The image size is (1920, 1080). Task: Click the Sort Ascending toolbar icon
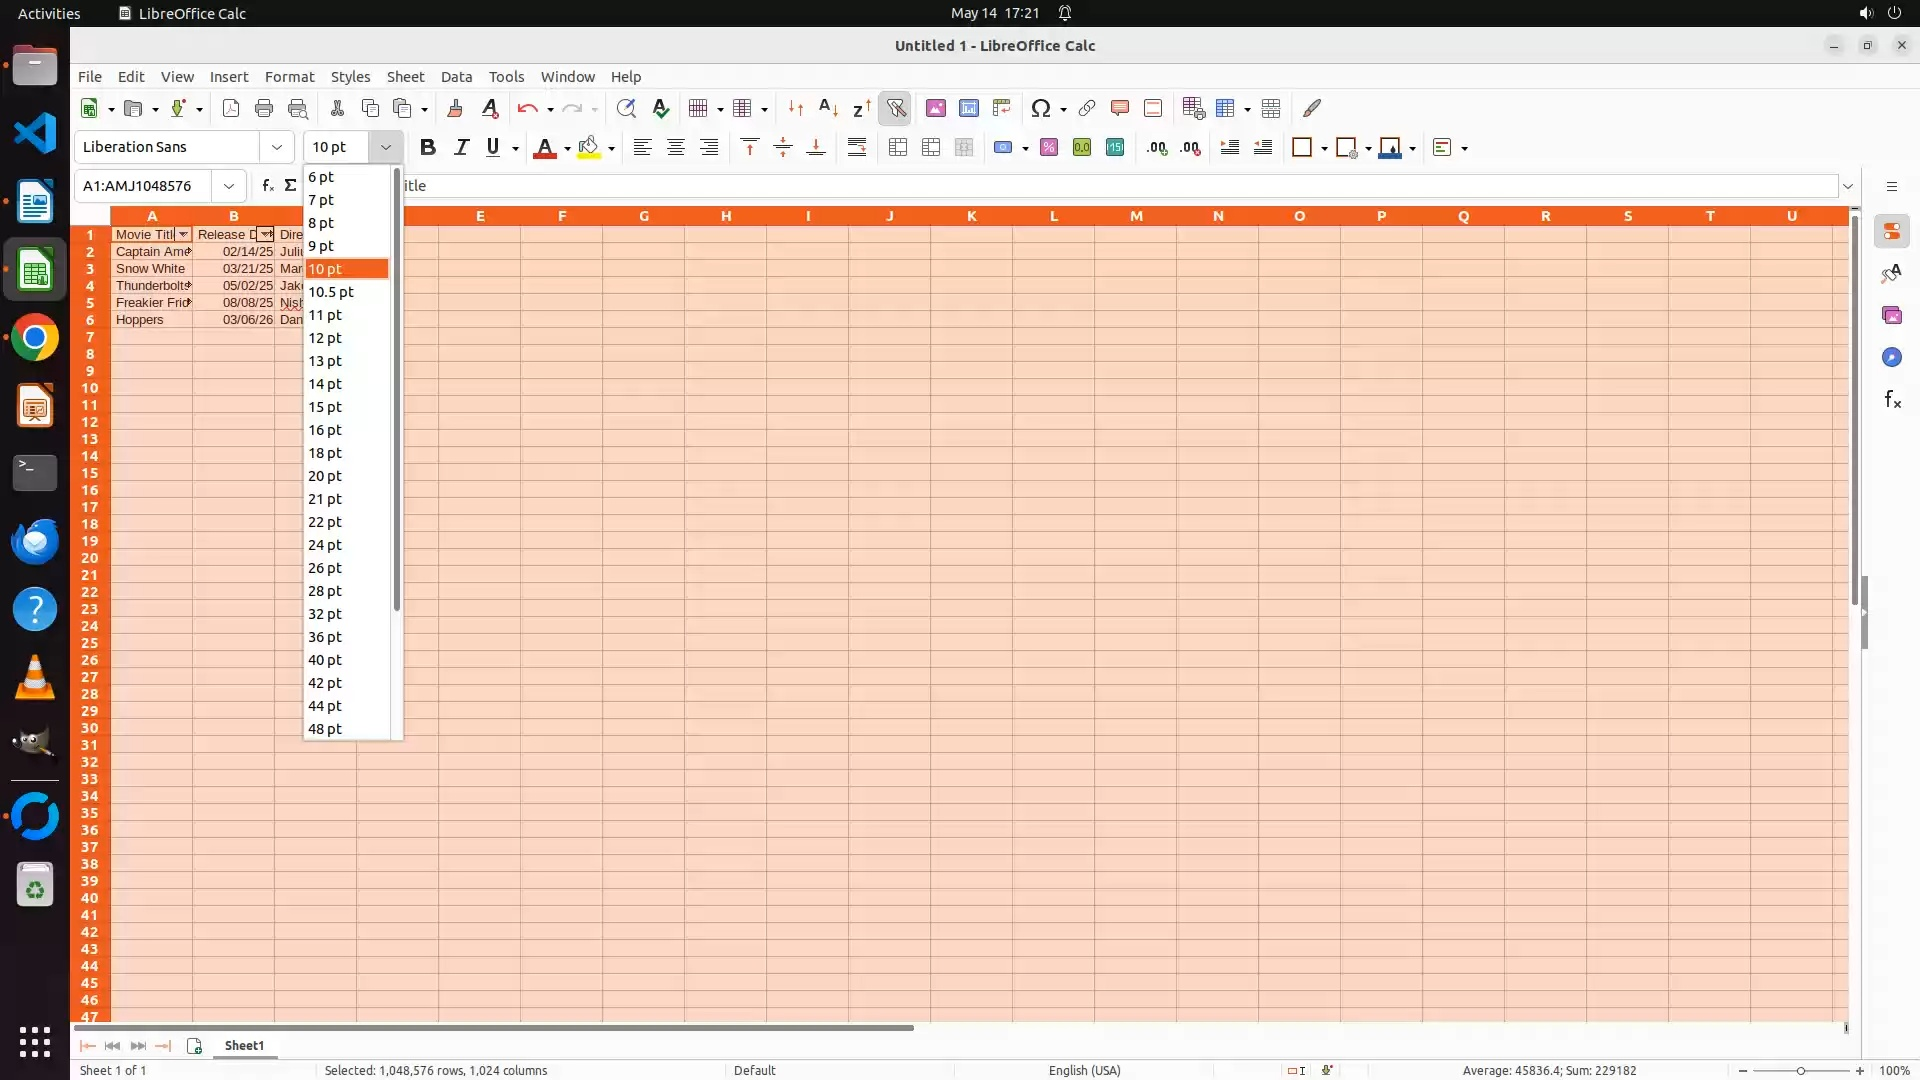(x=828, y=108)
